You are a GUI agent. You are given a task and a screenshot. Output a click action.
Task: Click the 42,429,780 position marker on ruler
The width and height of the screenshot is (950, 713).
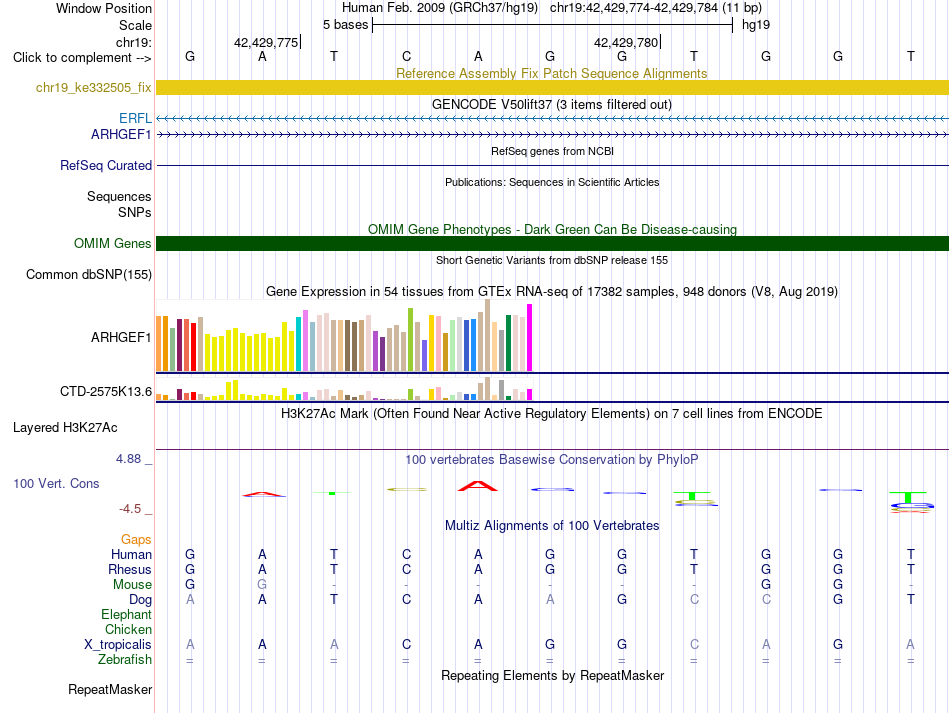coord(627,42)
